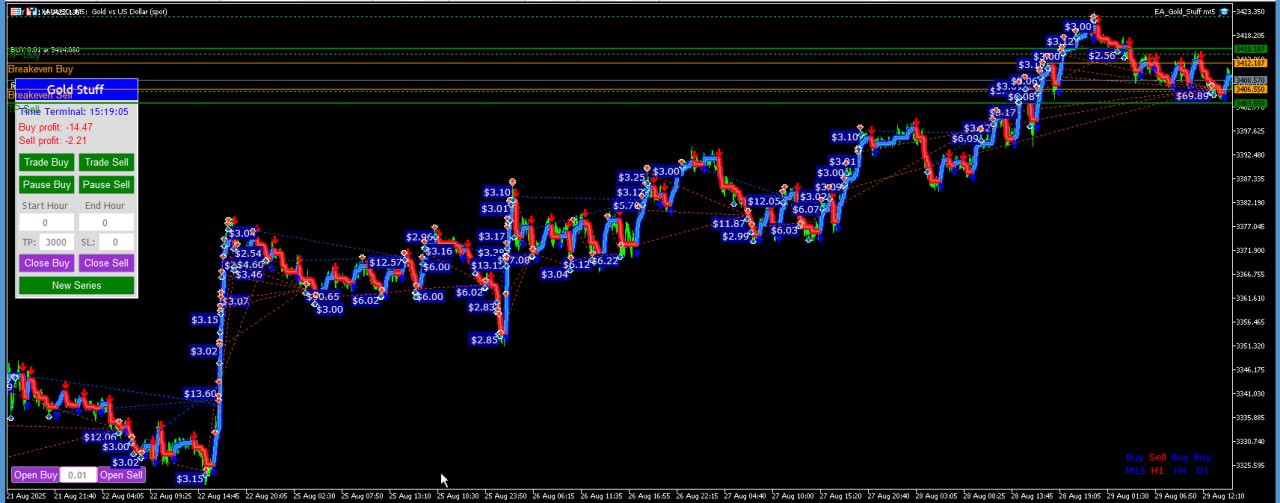Select the Breakeven Buy line label
Viewport: 1280px width, 503px height.
tap(40, 69)
